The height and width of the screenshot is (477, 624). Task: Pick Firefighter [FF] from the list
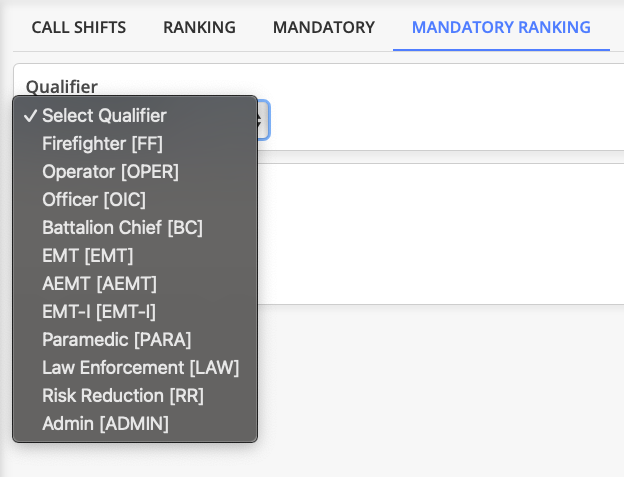[x=102, y=144]
